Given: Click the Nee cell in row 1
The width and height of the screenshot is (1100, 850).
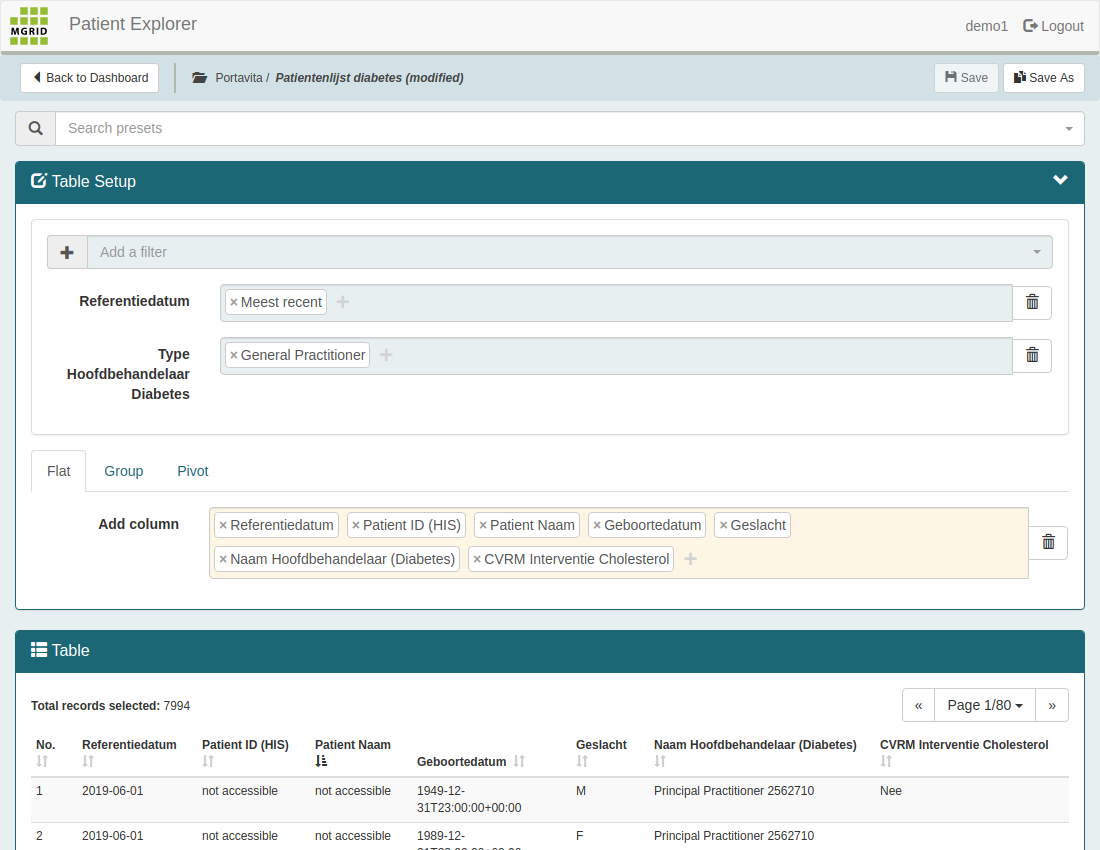Looking at the screenshot, I should pos(891,791).
